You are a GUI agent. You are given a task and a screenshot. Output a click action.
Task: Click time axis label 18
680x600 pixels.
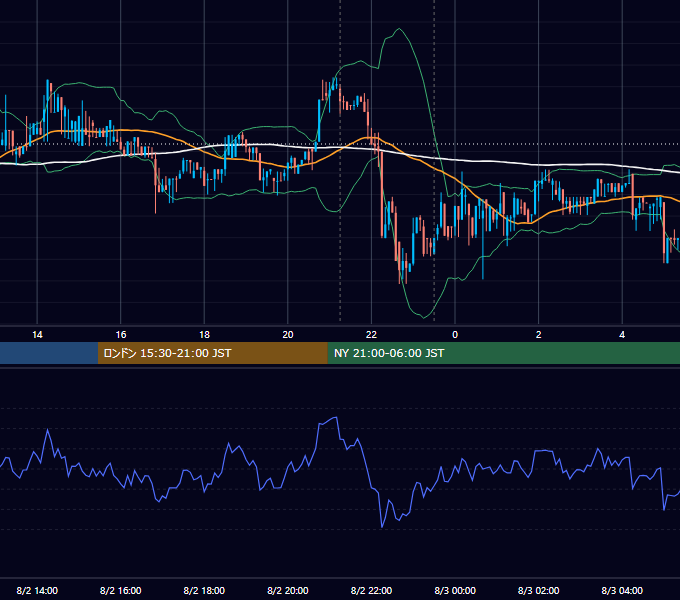point(204,335)
